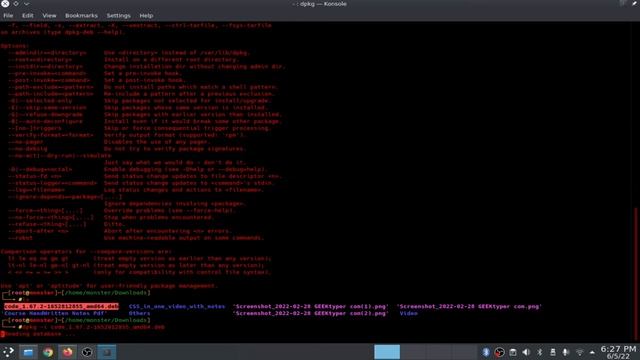Open the Wi-Fi network tray icon

click(x=579, y=352)
